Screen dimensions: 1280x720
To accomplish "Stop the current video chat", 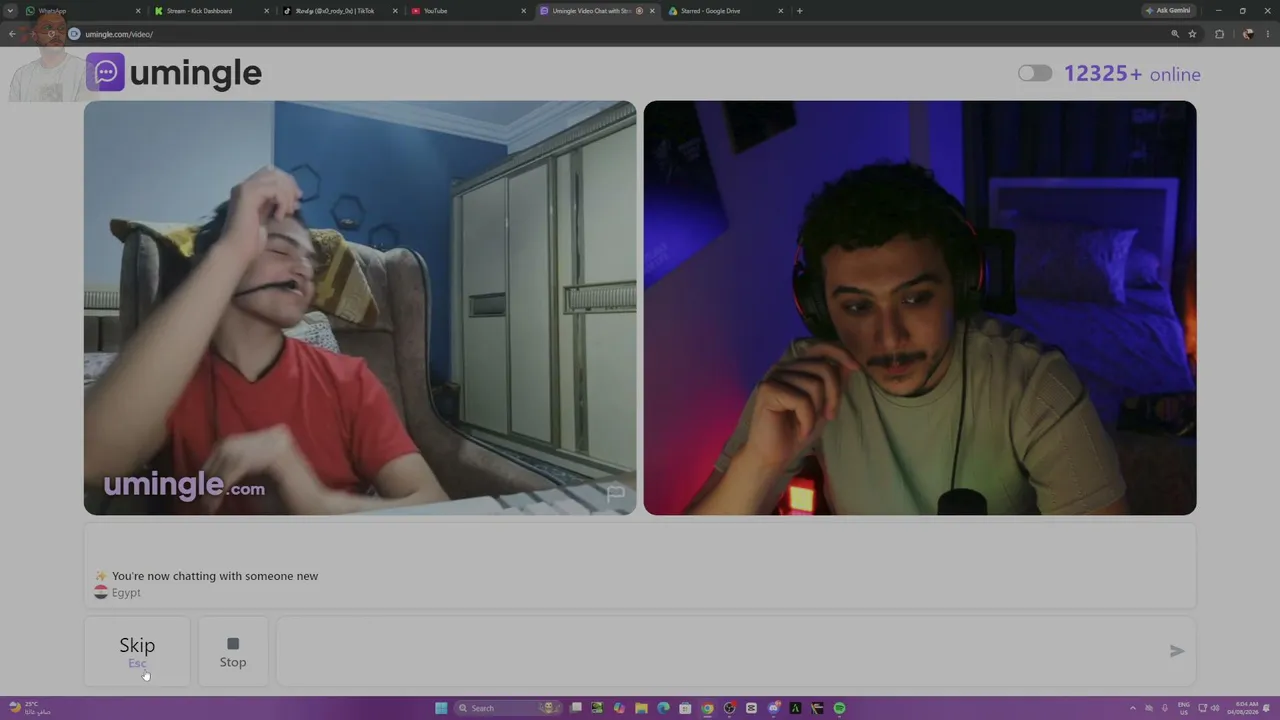I will click(233, 651).
